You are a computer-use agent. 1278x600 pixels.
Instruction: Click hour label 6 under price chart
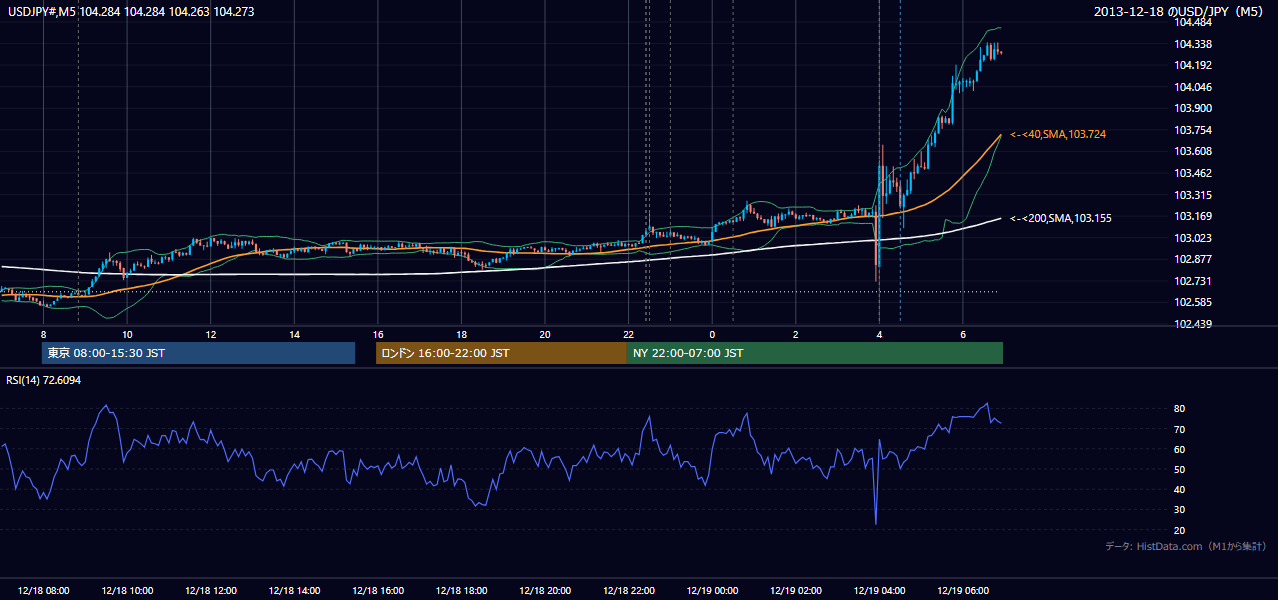click(962, 334)
